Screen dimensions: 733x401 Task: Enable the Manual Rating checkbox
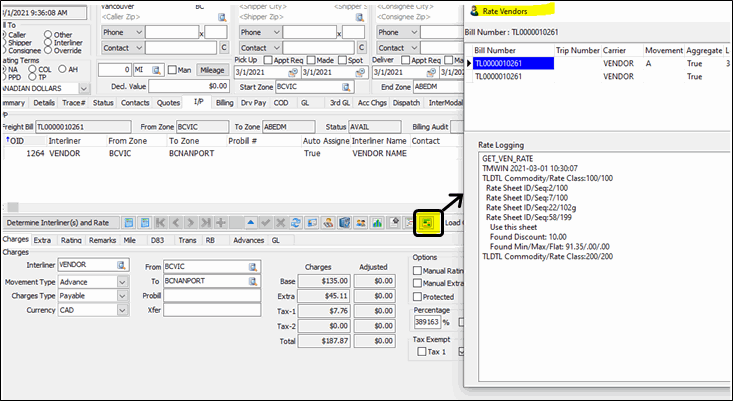click(x=419, y=271)
